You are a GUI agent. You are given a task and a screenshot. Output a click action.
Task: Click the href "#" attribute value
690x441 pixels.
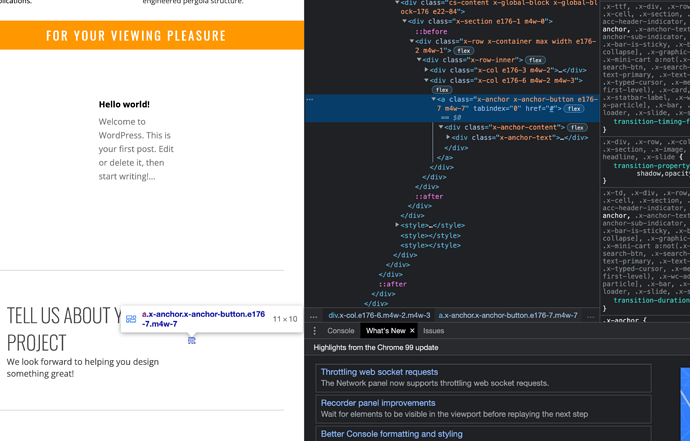click(x=552, y=109)
